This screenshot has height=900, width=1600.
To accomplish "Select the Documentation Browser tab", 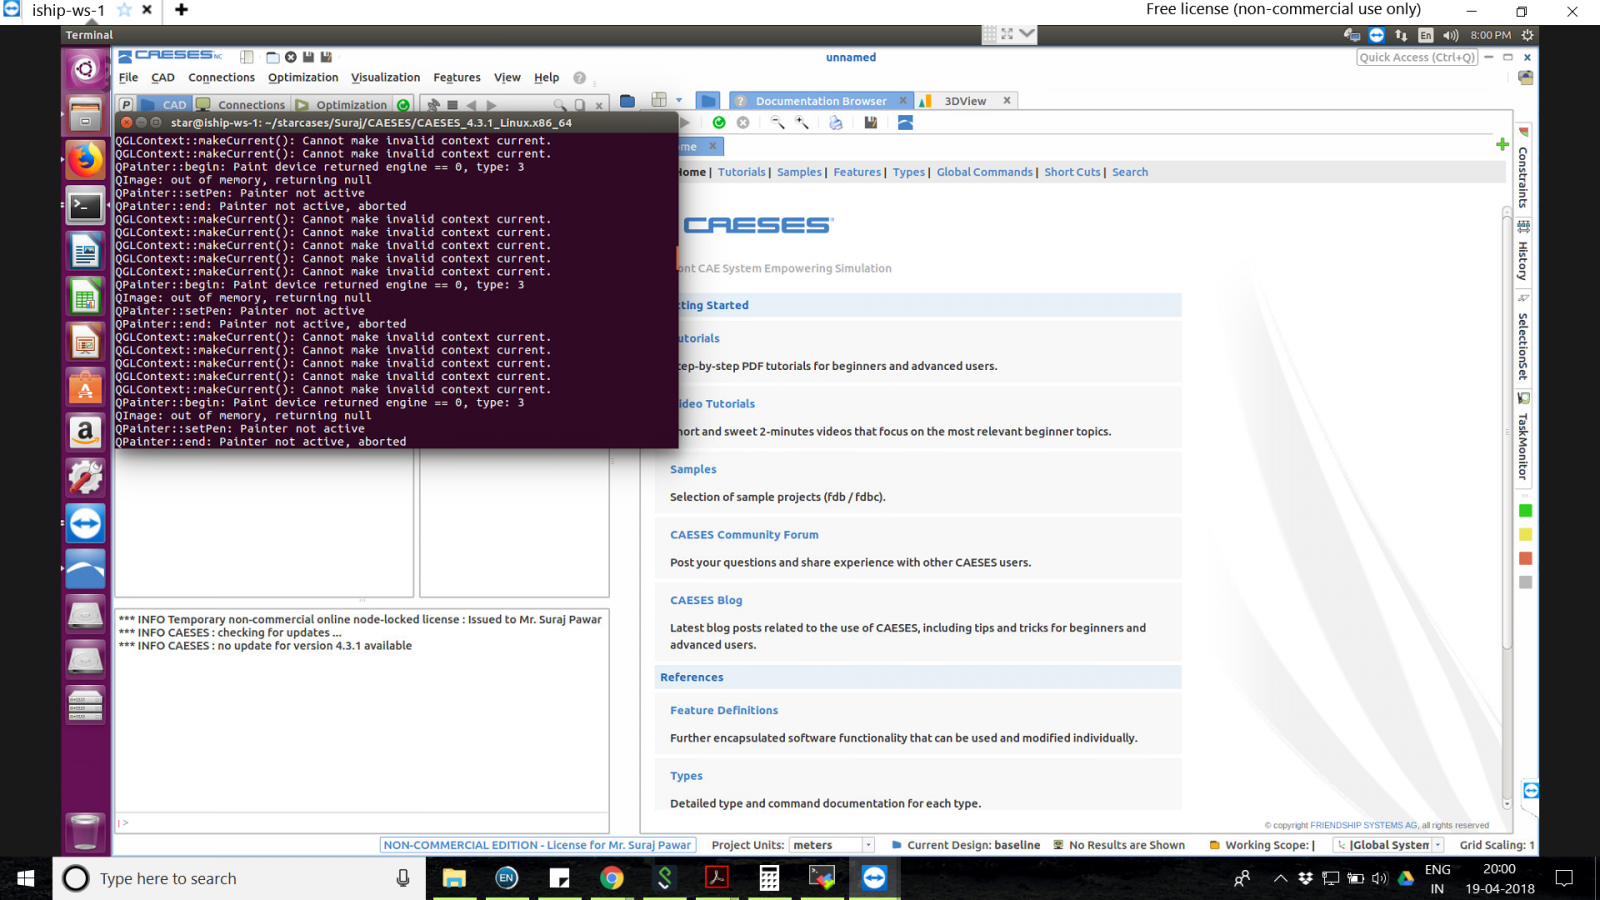I will pyautogui.click(x=820, y=101).
